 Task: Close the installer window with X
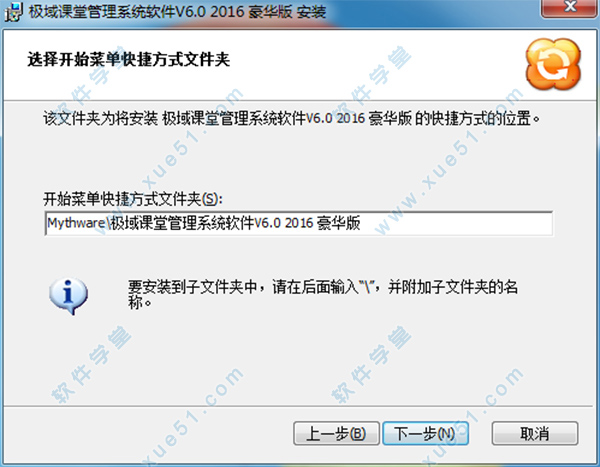[570, 8]
